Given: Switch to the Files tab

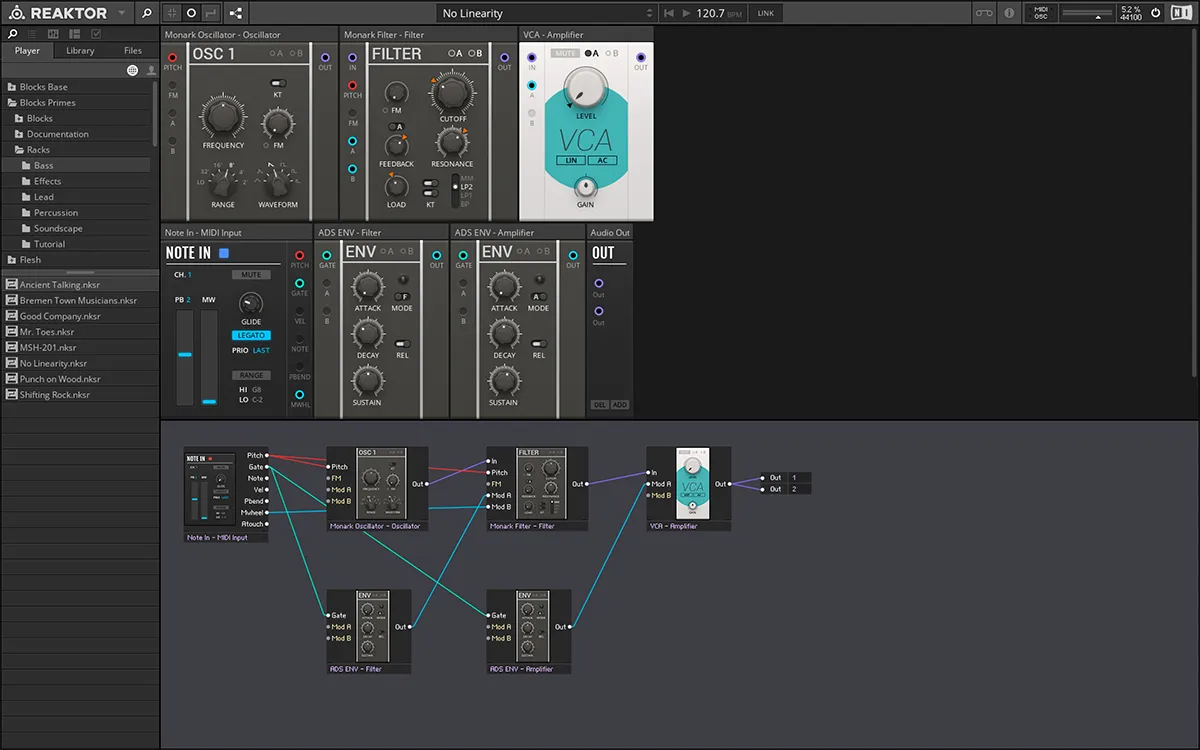Looking at the screenshot, I should tap(133, 51).
